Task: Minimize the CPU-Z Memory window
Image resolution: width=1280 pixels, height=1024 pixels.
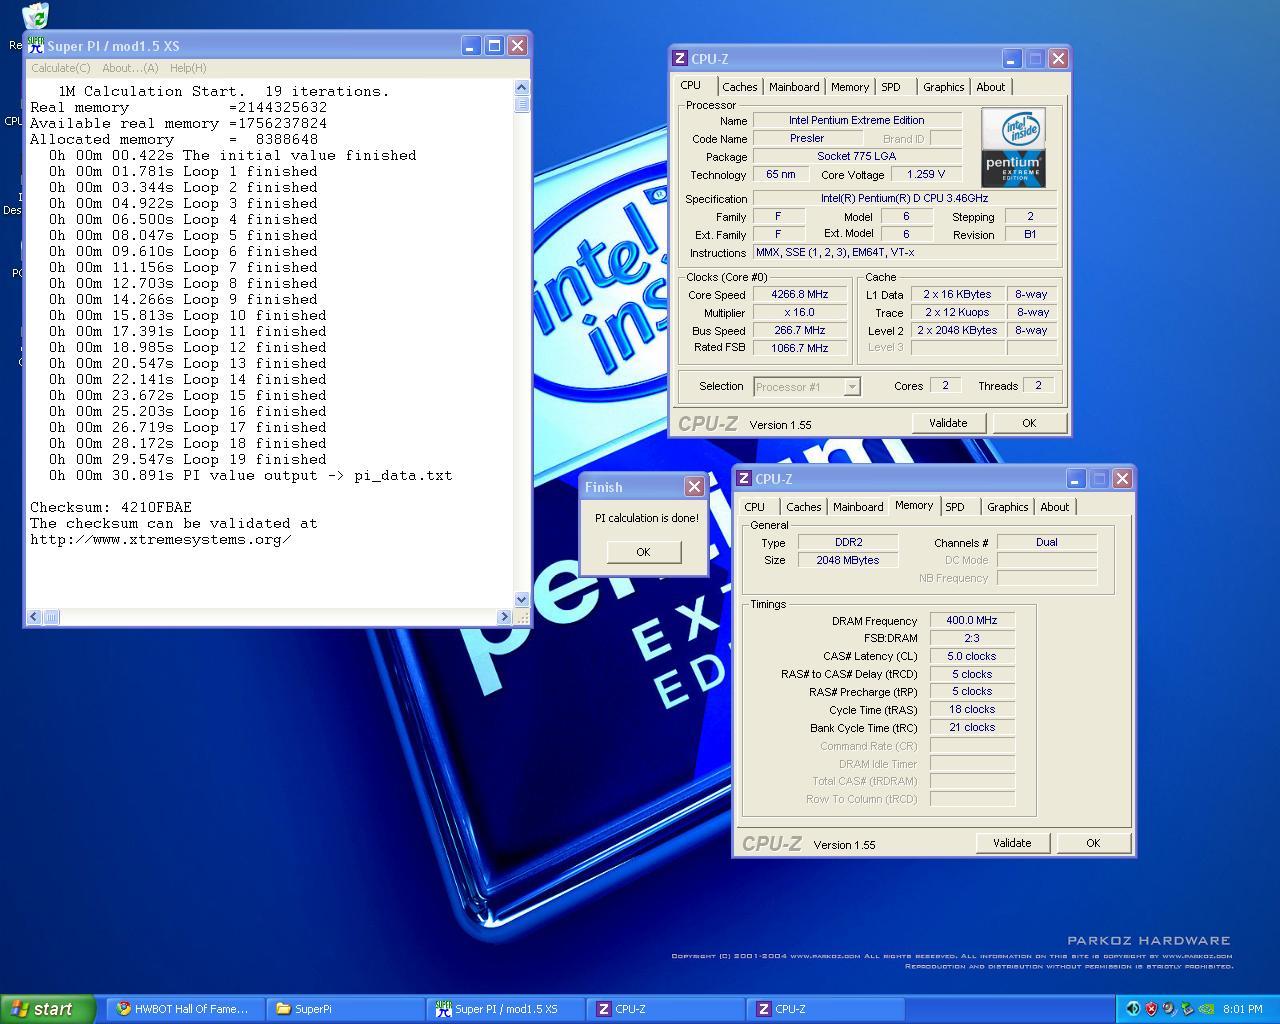Action: pos(1076,479)
